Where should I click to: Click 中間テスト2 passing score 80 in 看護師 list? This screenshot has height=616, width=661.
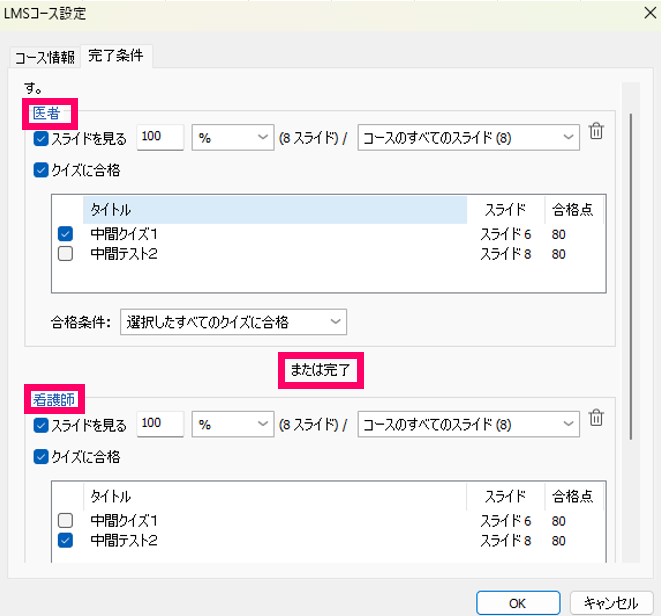559,541
